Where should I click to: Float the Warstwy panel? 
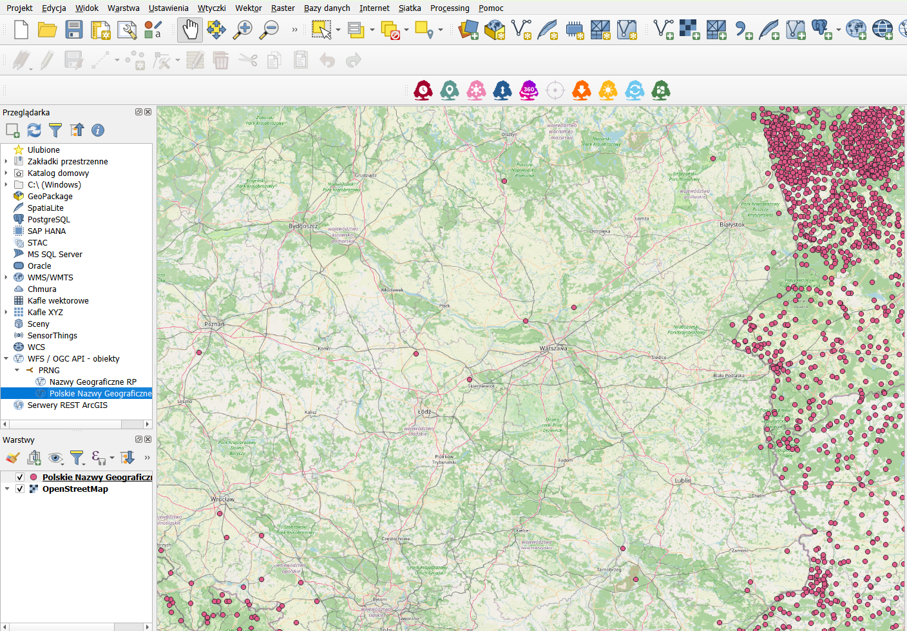tap(139, 440)
